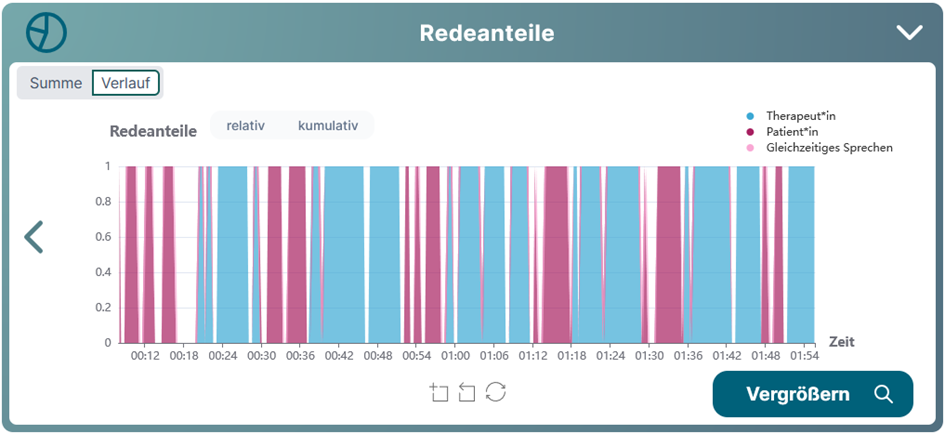Toggle Patient*in series in legend
The height and width of the screenshot is (434, 945).
tap(792, 132)
